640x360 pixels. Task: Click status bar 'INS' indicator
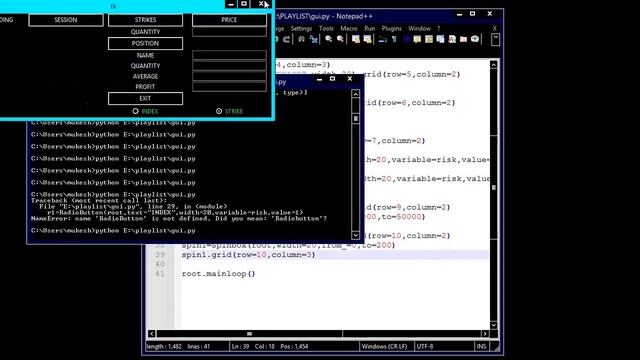pyautogui.click(x=481, y=346)
